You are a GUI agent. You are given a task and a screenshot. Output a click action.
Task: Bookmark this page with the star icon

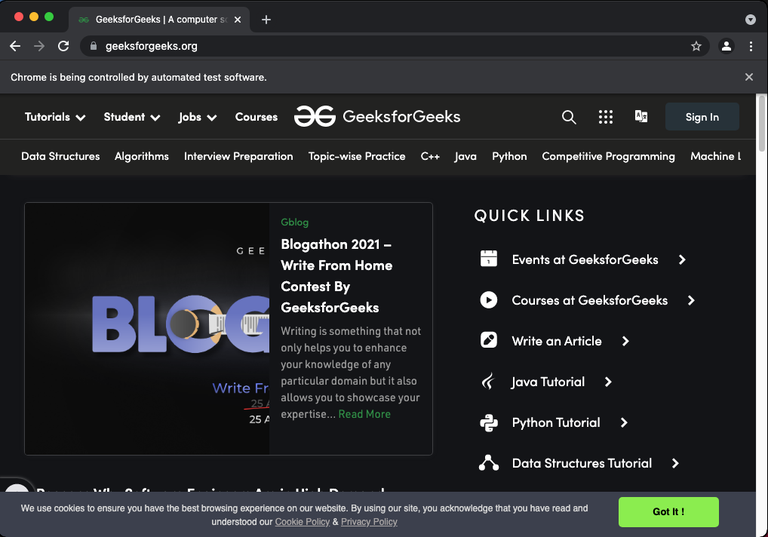click(x=696, y=46)
